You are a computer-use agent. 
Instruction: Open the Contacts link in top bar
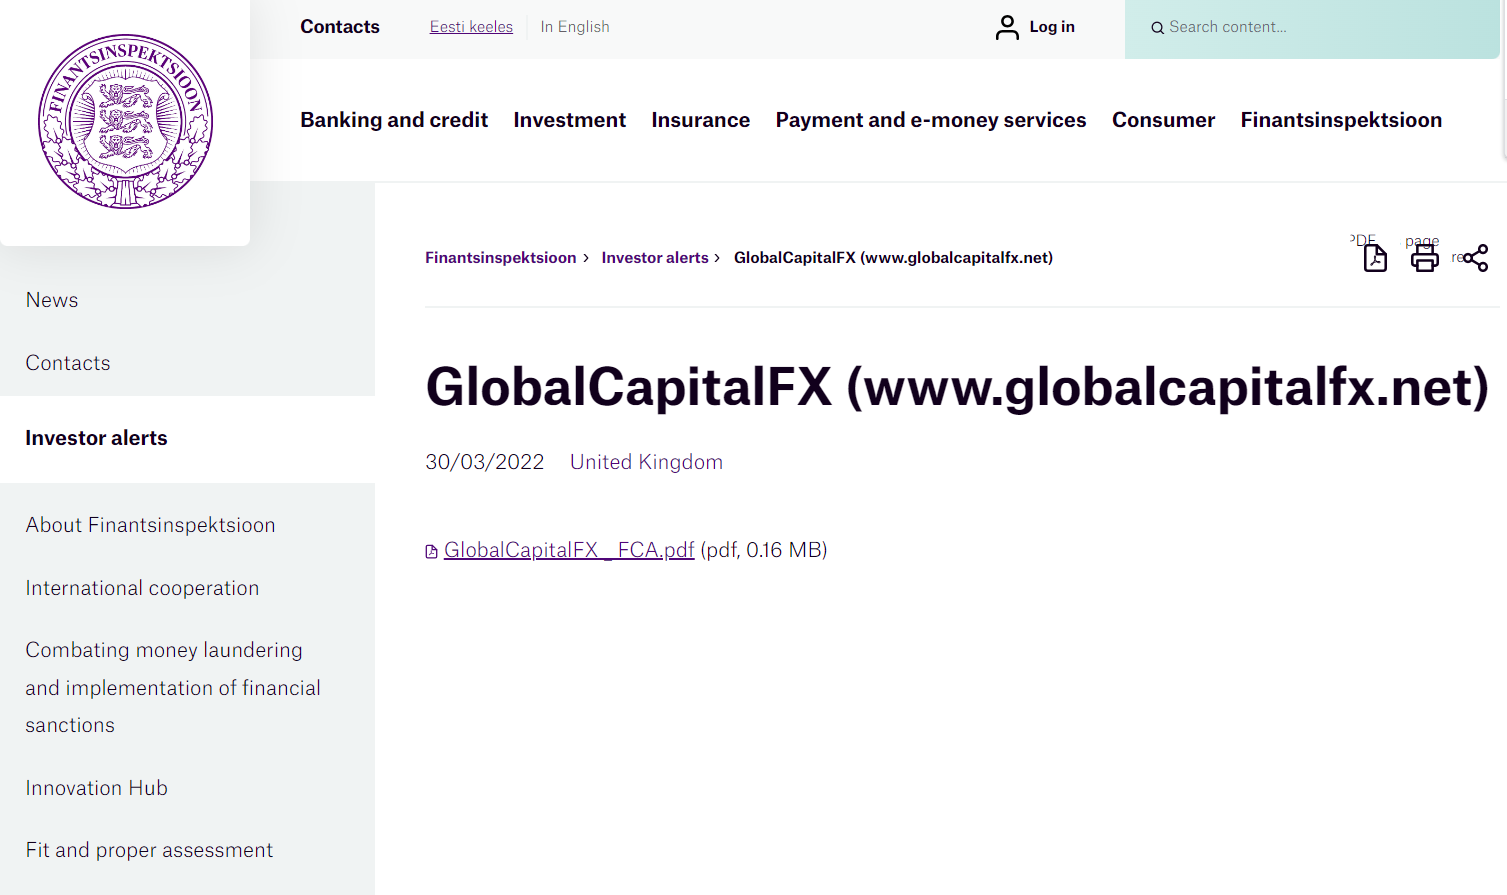tap(340, 27)
